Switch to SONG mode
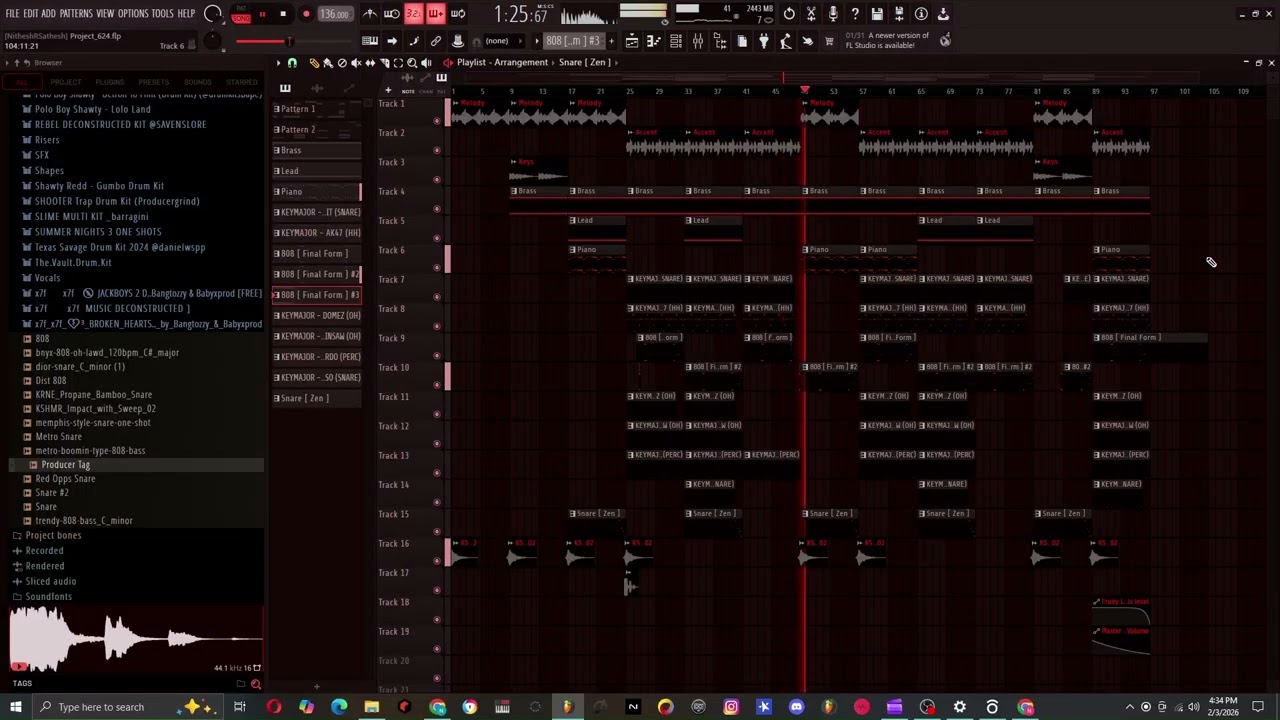Viewport: 1280px width, 720px height. coord(240,19)
